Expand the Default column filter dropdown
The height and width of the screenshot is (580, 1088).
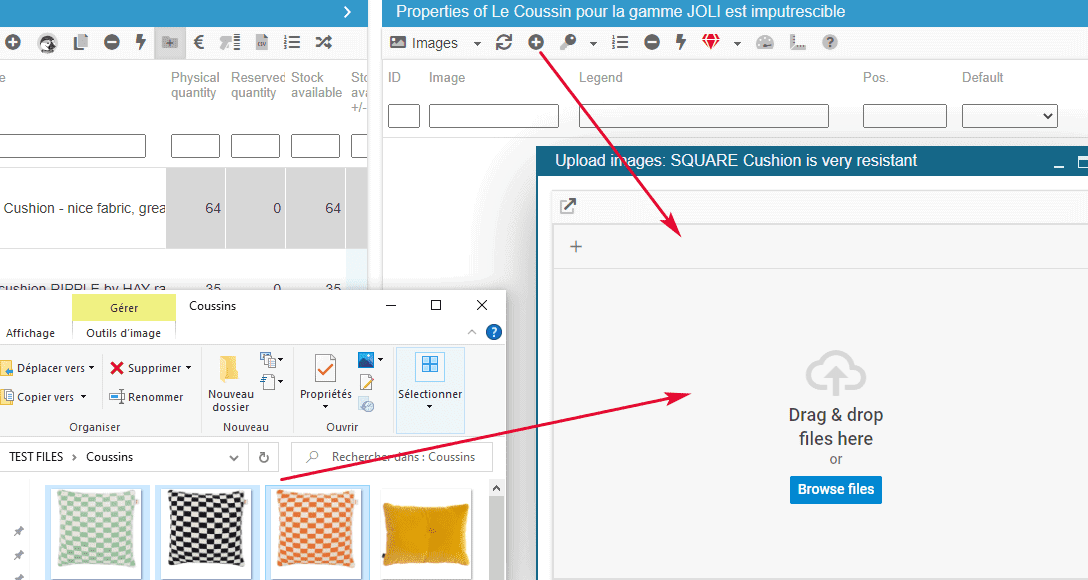1009,116
